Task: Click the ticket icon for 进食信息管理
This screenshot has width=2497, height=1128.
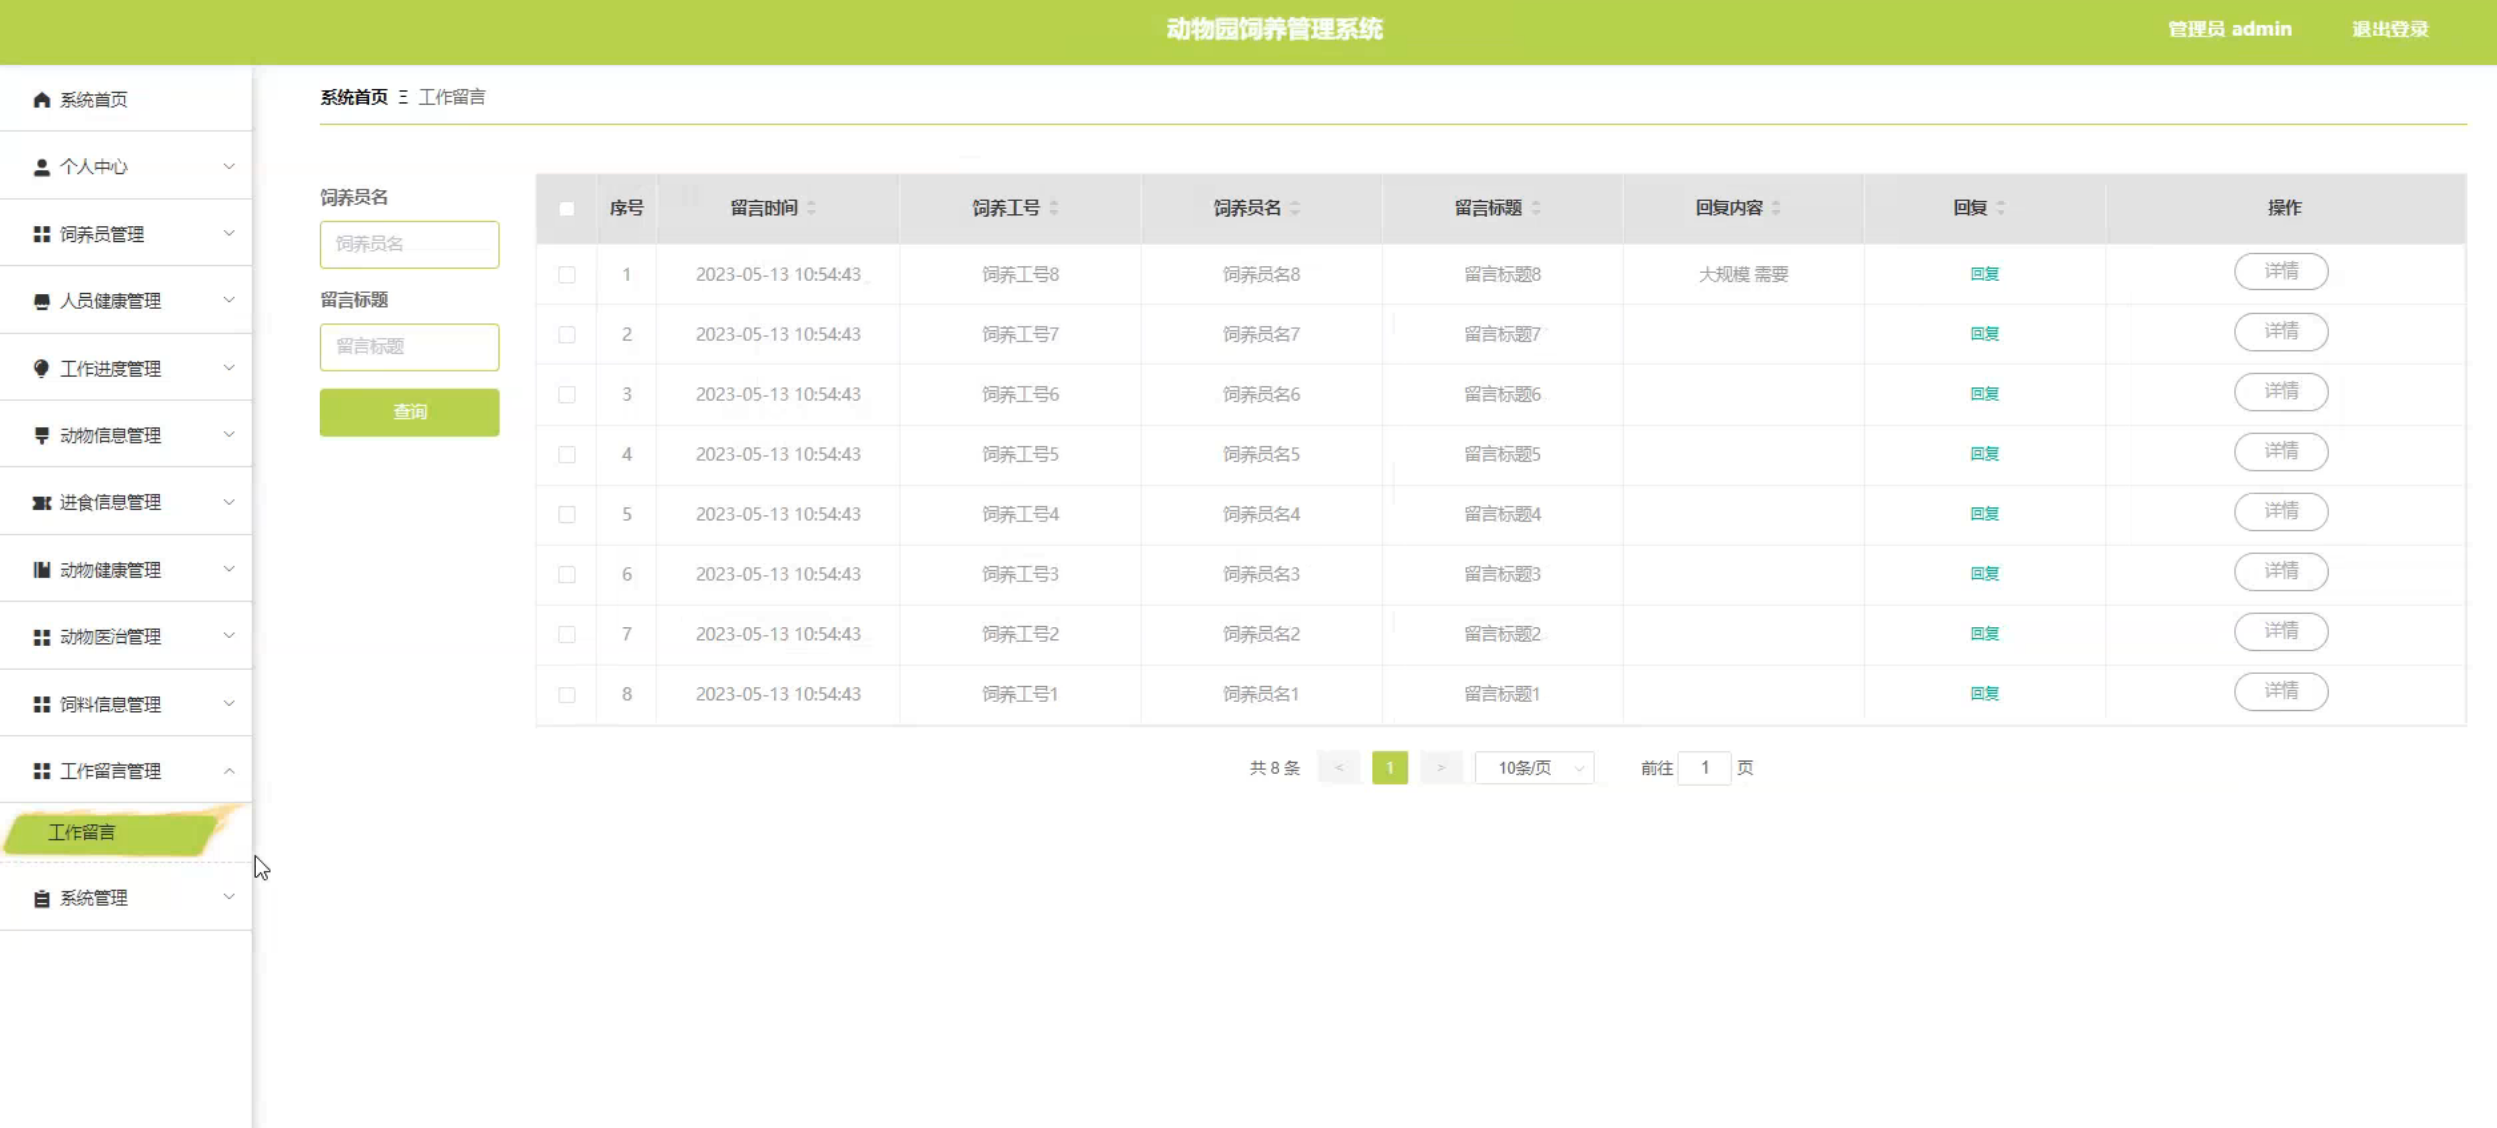Action: [x=41, y=502]
